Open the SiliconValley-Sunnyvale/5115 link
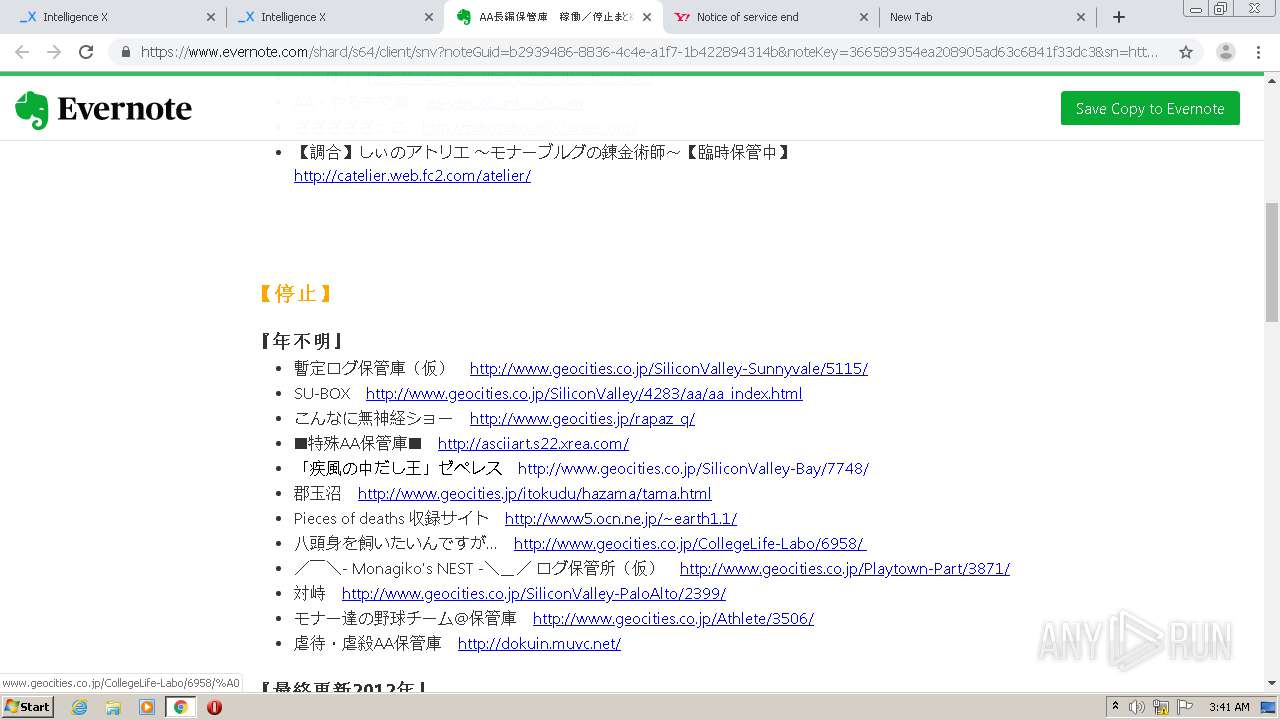Image resolution: width=1280 pixels, height=720 pixels. click(x=669, y=368)
